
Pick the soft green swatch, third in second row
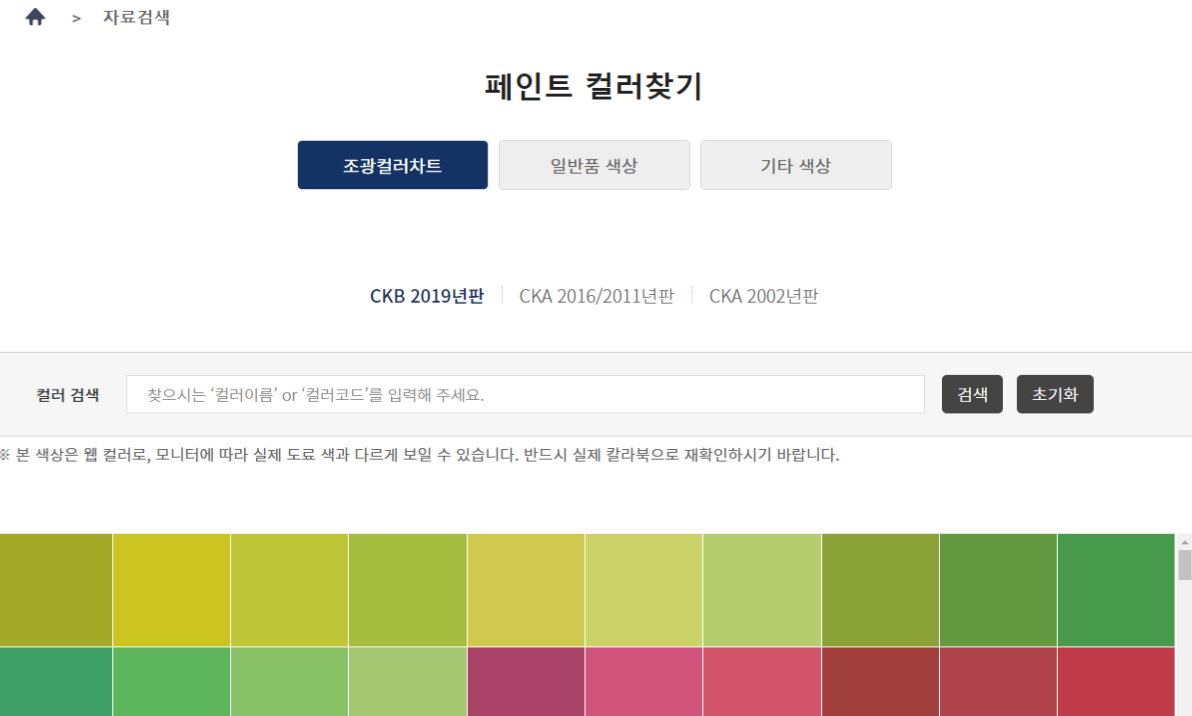[290, 682]
